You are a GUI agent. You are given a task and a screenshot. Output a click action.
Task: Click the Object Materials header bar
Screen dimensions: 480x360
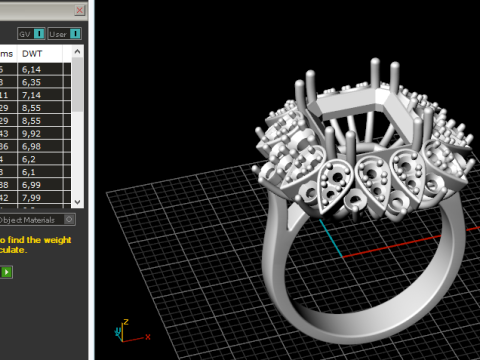[x=37, y=220]
